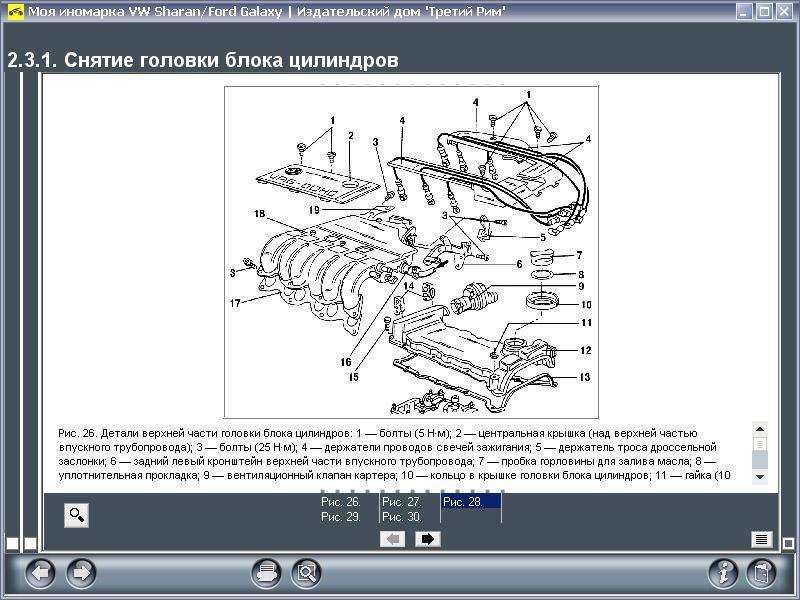The height and width of the screenshot is (600, 800).
Task: Open figure Рис. 29
Action: 340,517
